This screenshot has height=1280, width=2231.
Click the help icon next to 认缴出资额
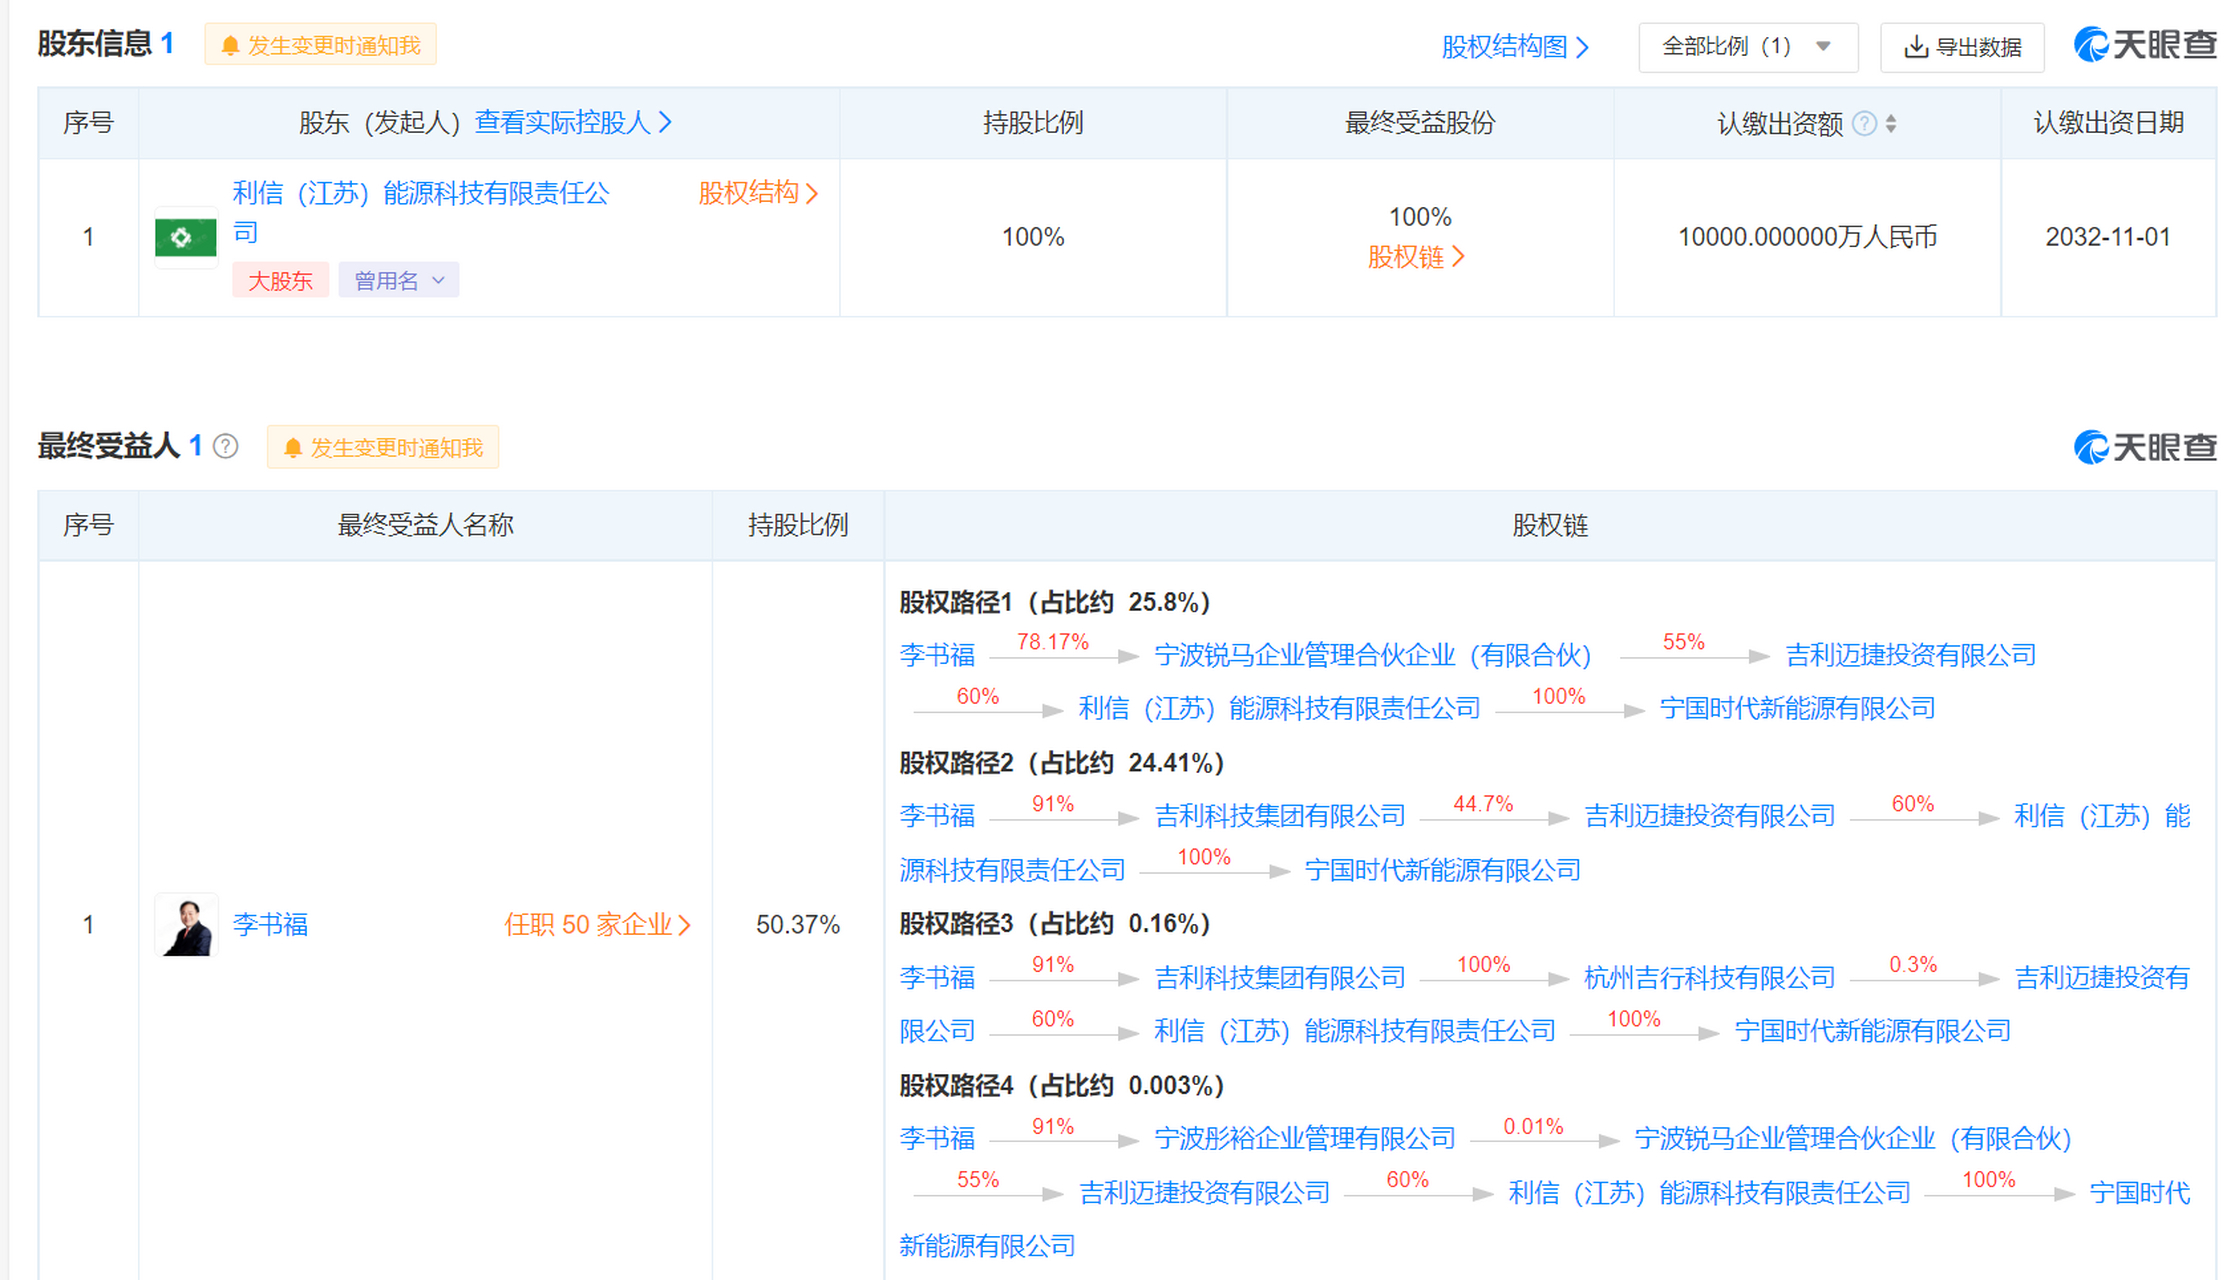coord(1864,124)
